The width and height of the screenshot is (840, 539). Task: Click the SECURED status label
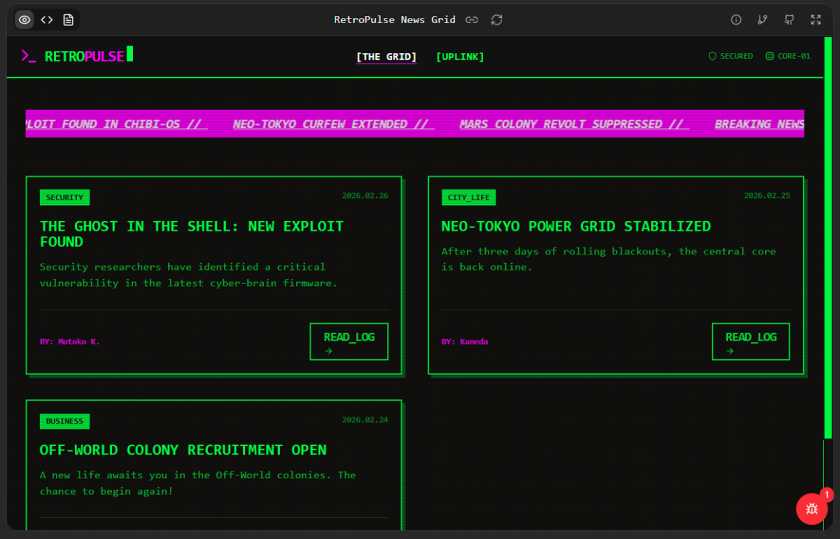click(x=736, y=56)
